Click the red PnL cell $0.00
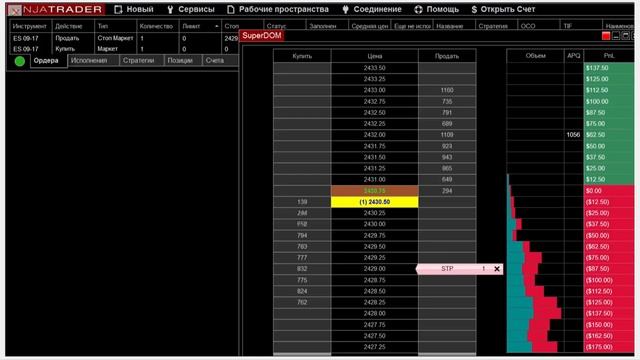640x360 pixels. pyautogui.click(x=609, y=191)
